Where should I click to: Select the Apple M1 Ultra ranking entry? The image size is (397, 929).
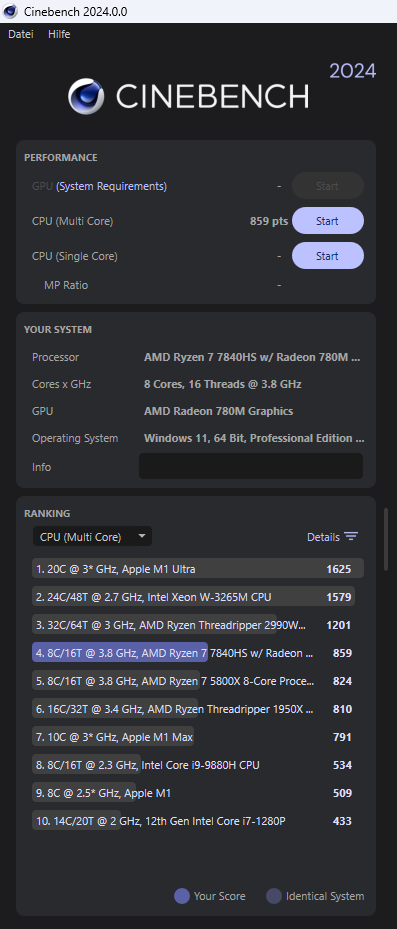point(198,569)
